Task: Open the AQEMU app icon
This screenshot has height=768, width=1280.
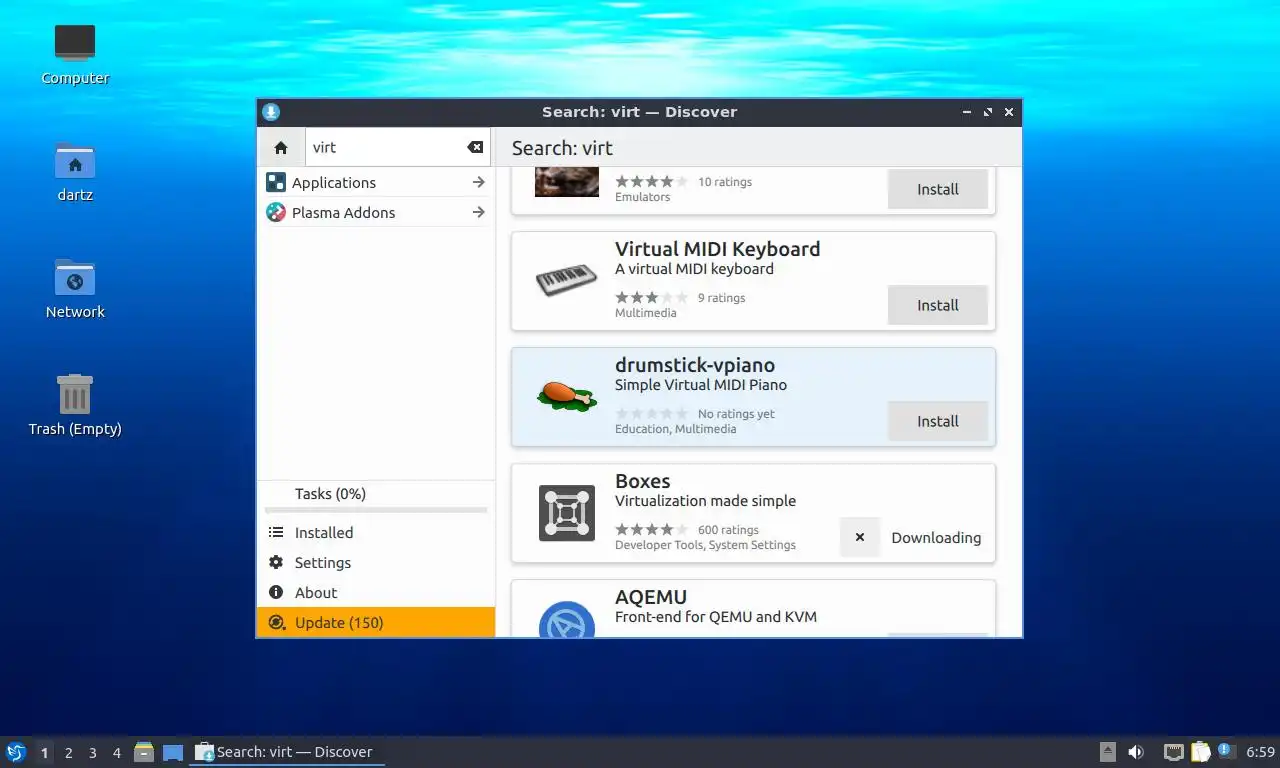Action: click(x=566, y=619)
